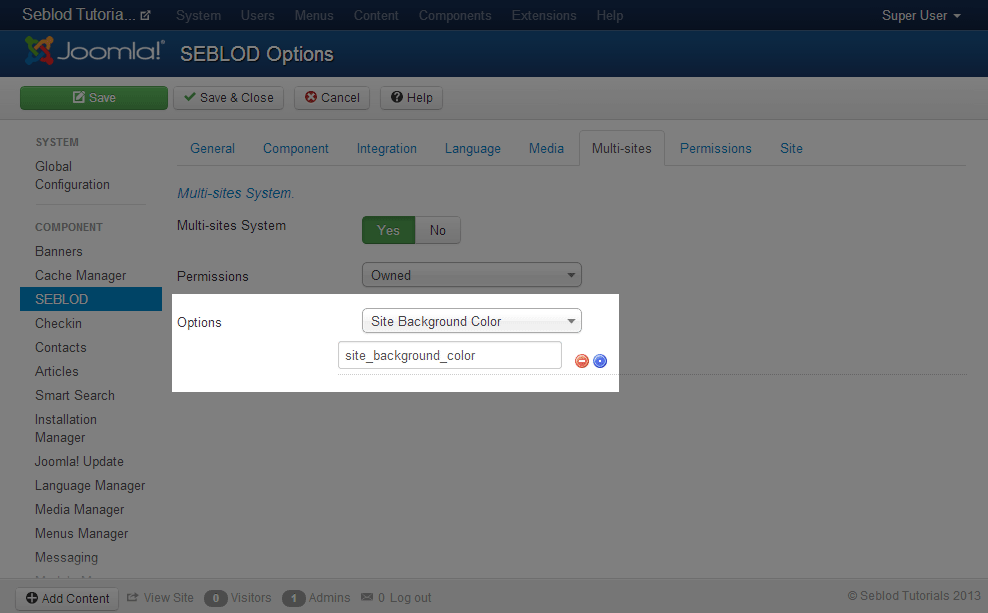This screenshot has height=613, width=988.
Task: Open Messaging in the sidebar
Action: click(66, 557)
